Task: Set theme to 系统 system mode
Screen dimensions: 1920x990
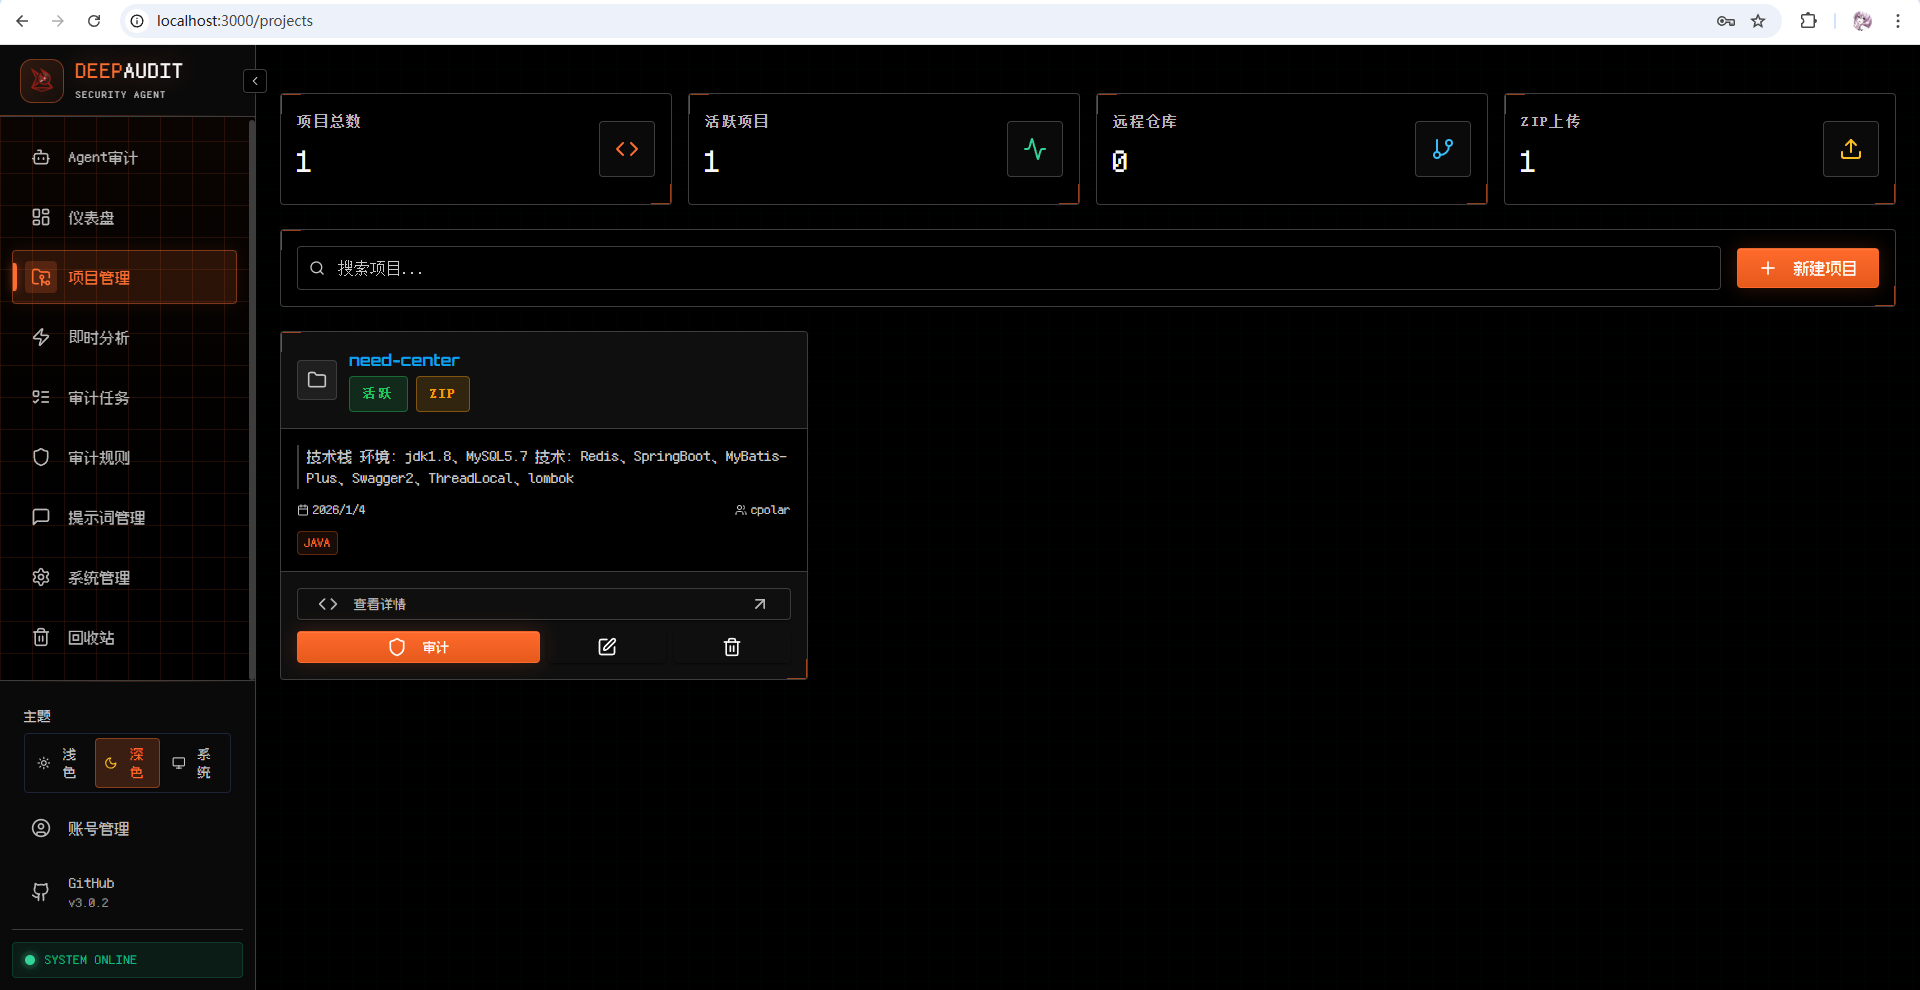Action: click(193, 763)
